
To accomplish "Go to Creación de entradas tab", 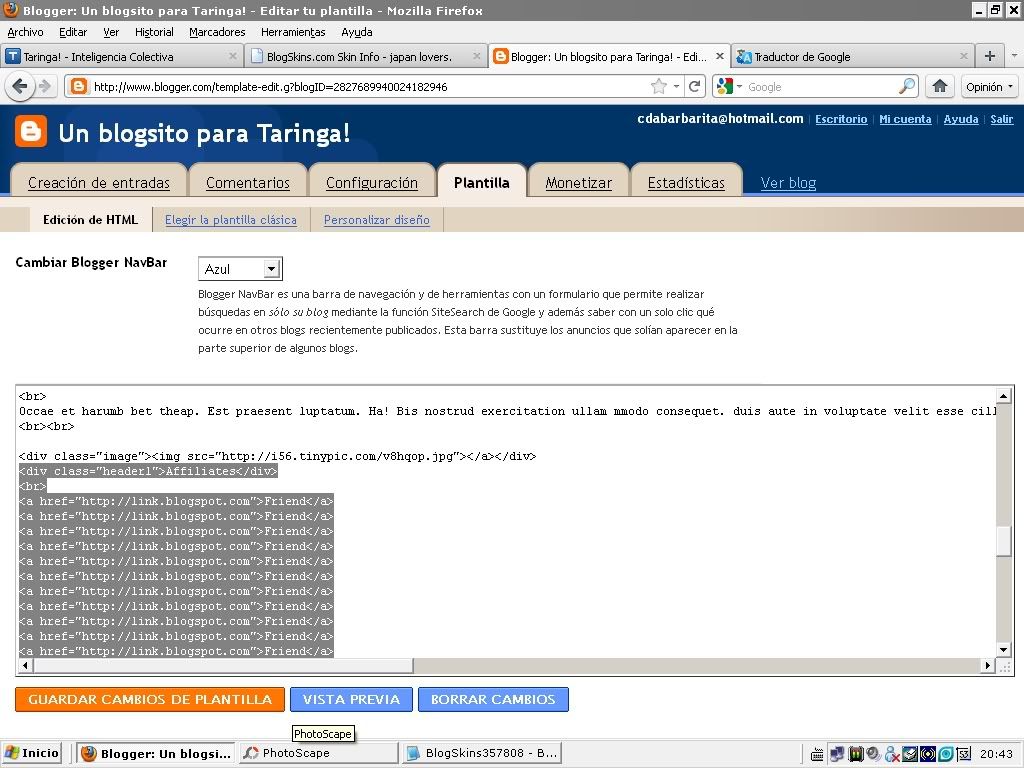I will [x=99, y=183].
